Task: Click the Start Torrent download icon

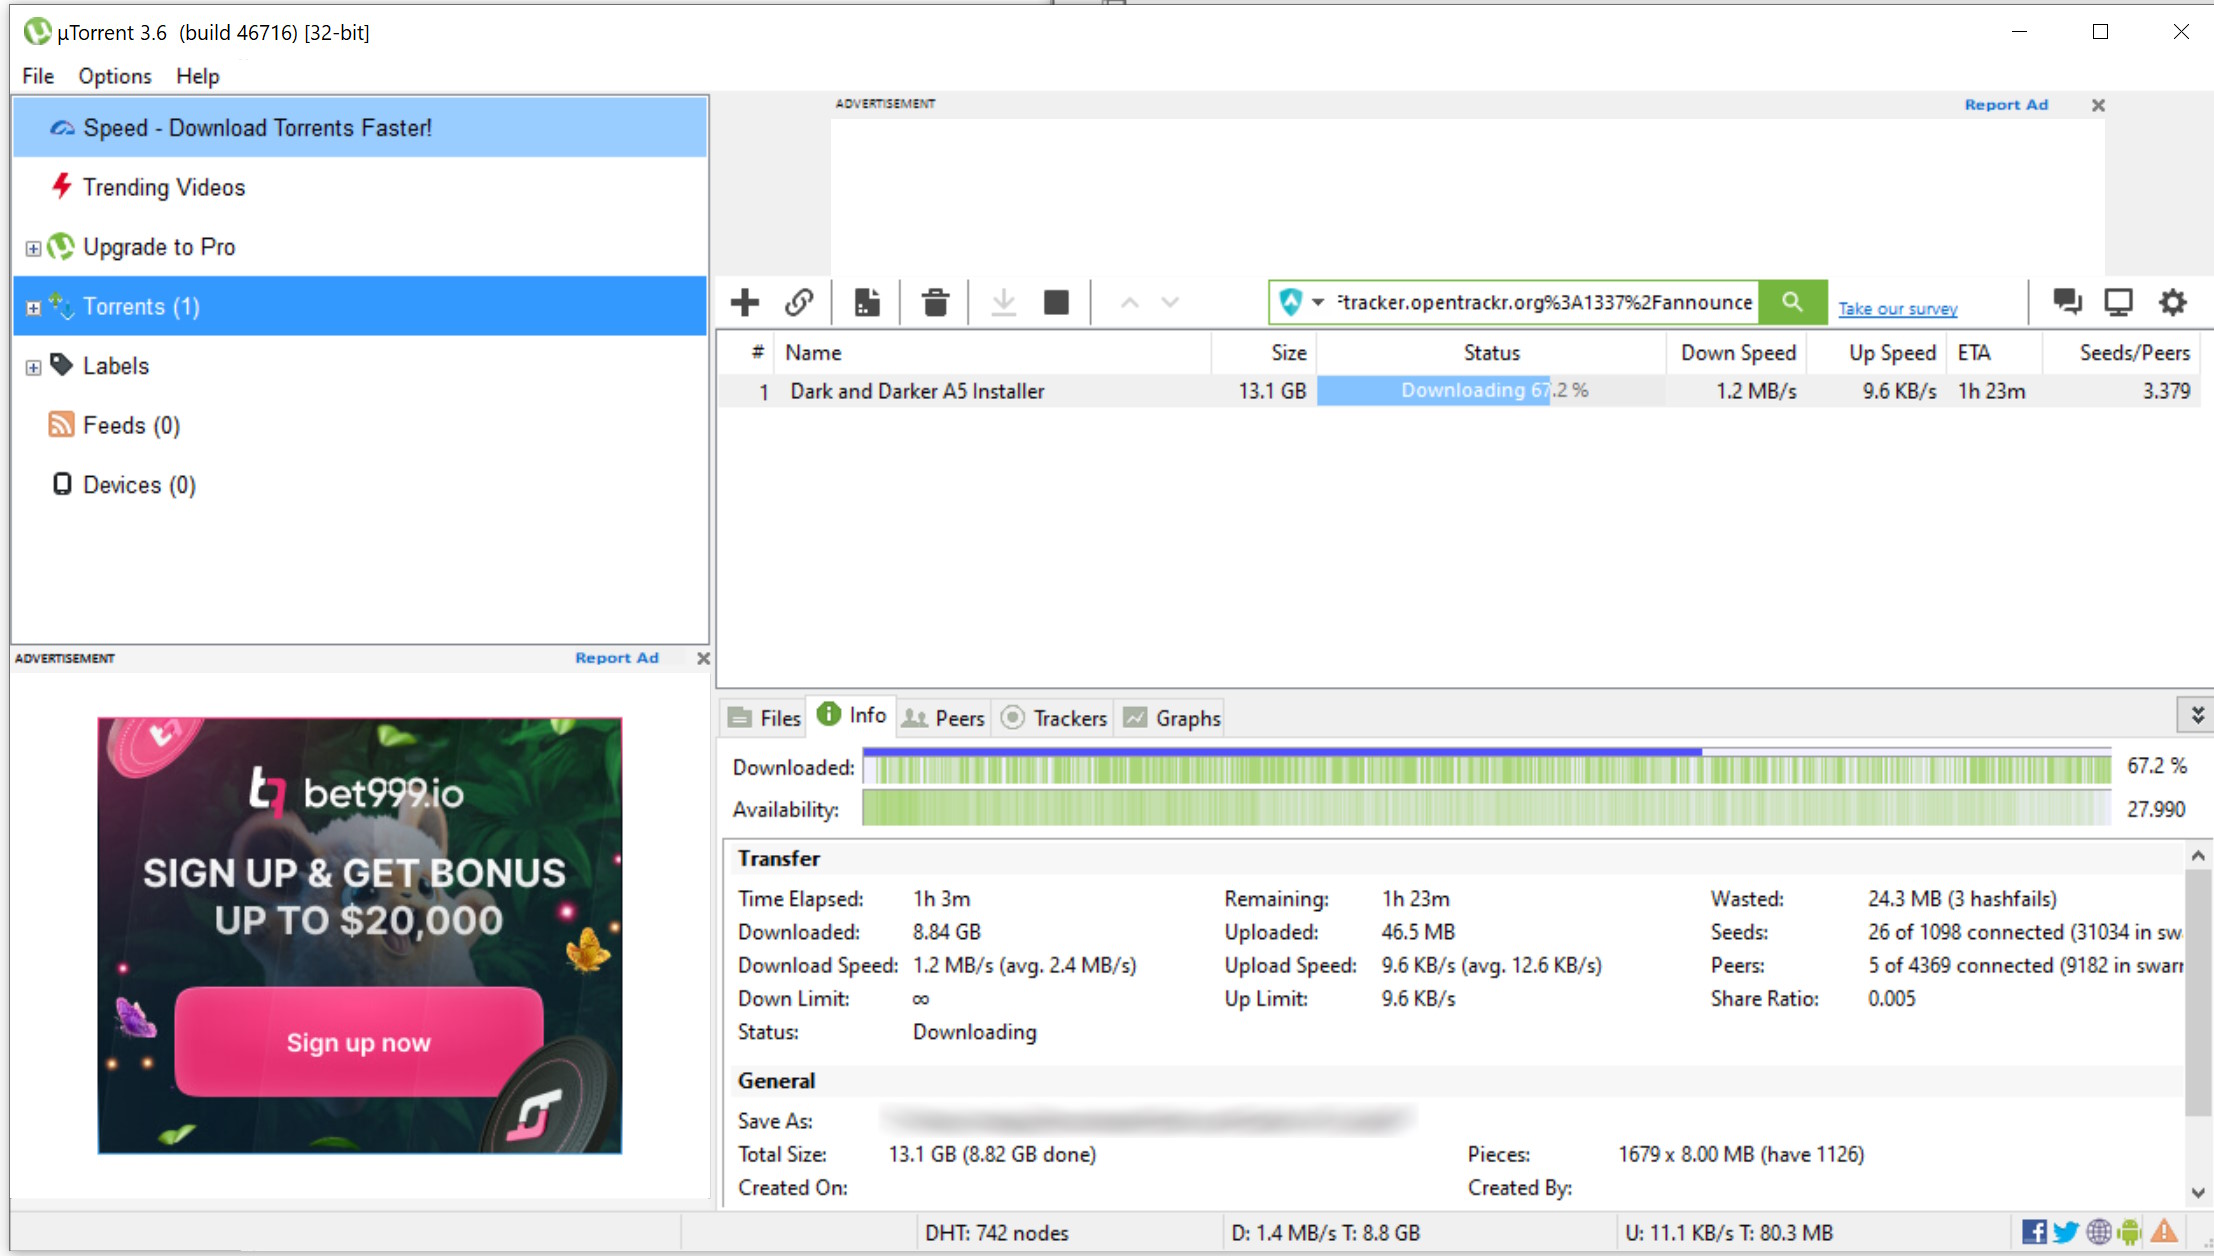Action: (x=1004, y=301)
